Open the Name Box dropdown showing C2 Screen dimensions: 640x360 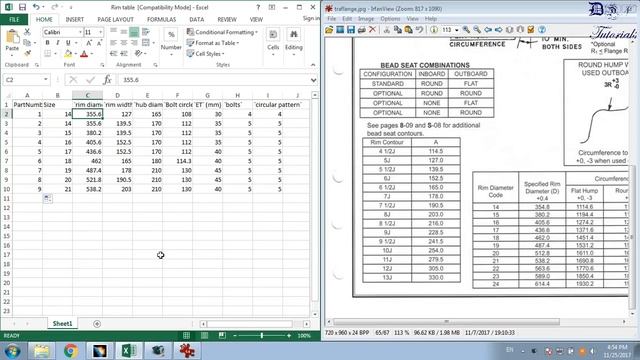tap(46, 80)
